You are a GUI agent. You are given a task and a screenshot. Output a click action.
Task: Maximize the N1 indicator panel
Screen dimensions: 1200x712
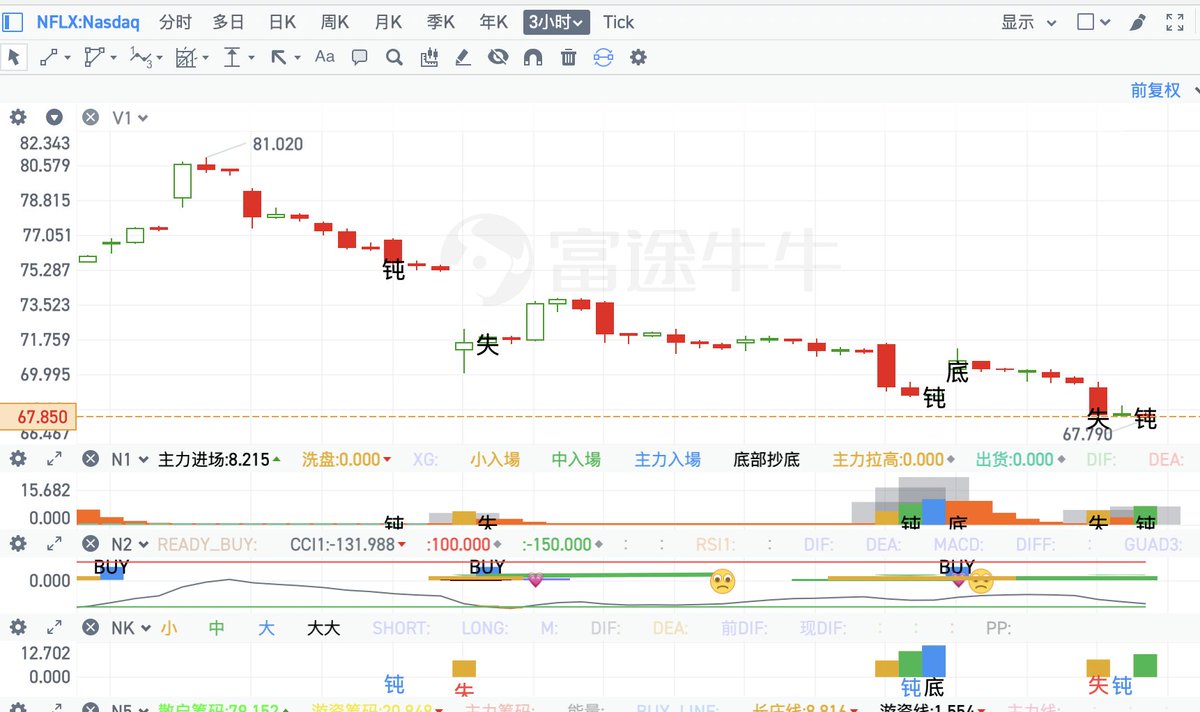(x=54, y=459)
